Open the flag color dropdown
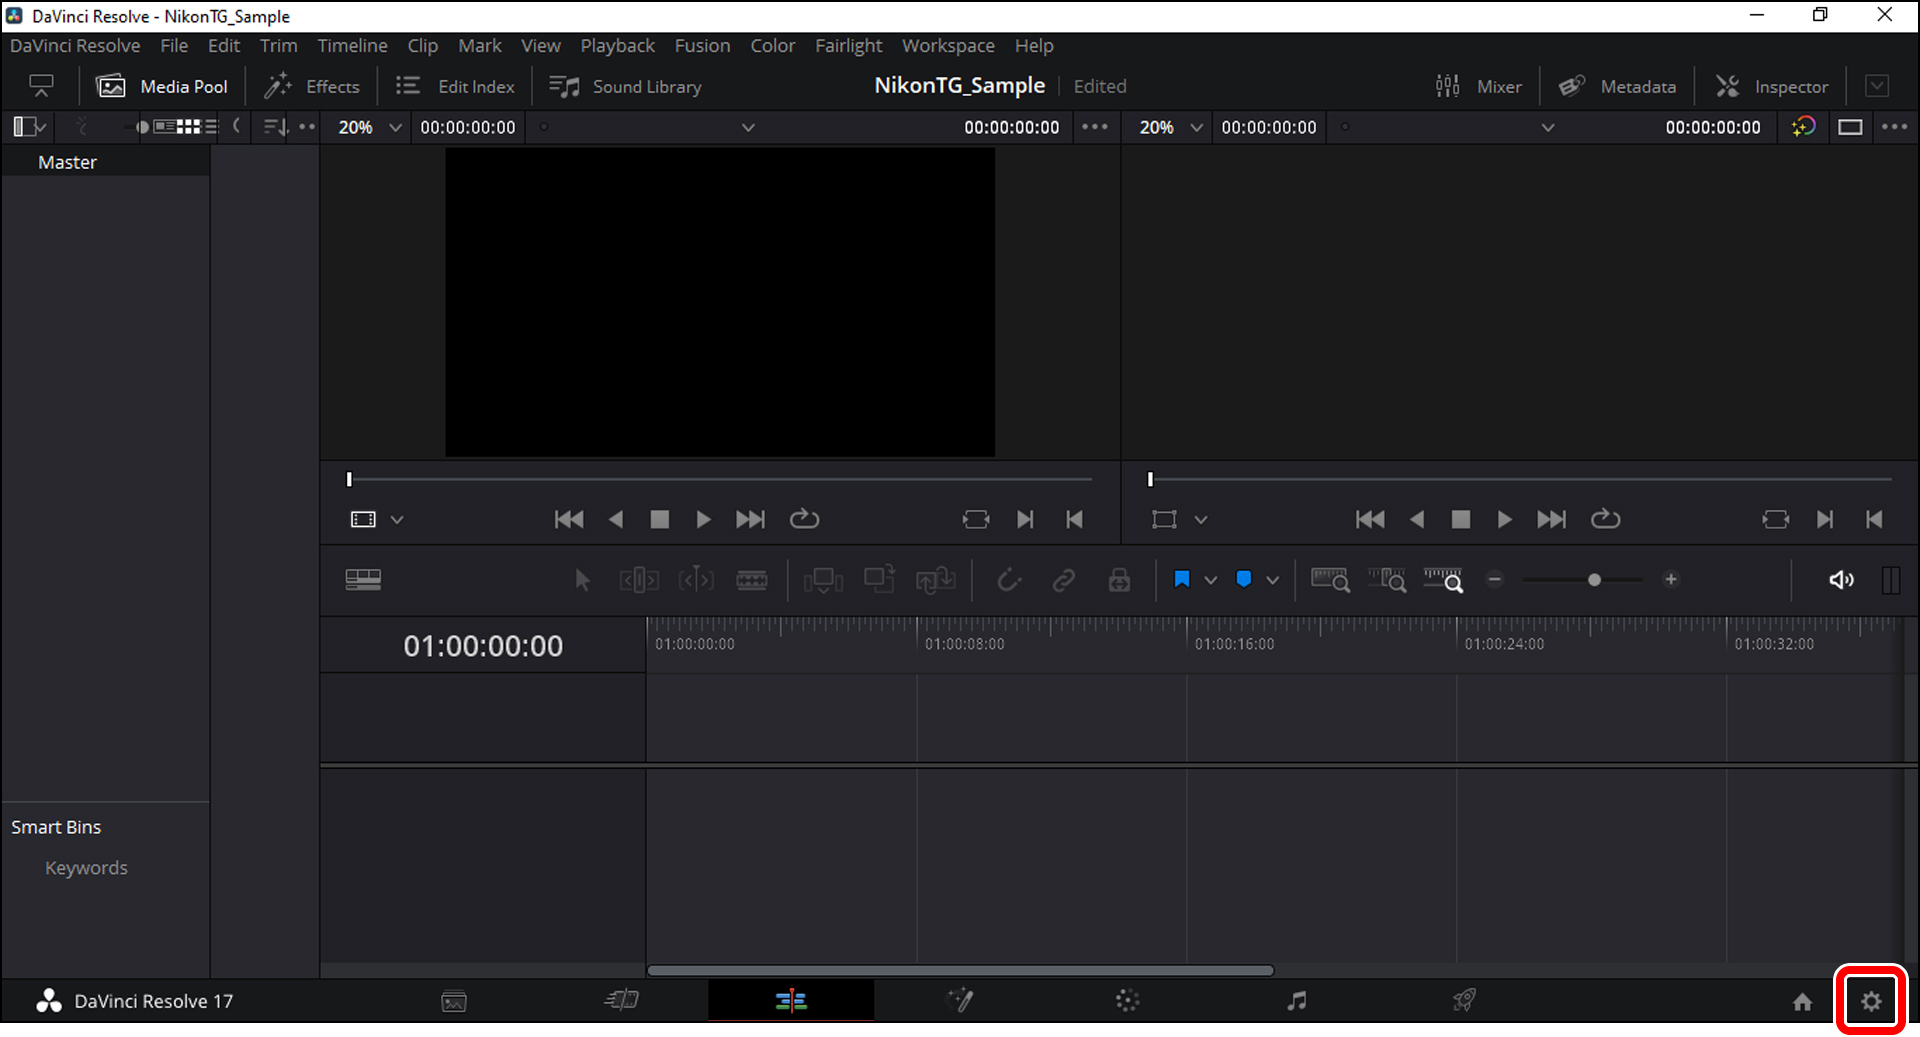Image resolution: width=1920 pixels, height=1037 pixels. [x=1210, y=580]
